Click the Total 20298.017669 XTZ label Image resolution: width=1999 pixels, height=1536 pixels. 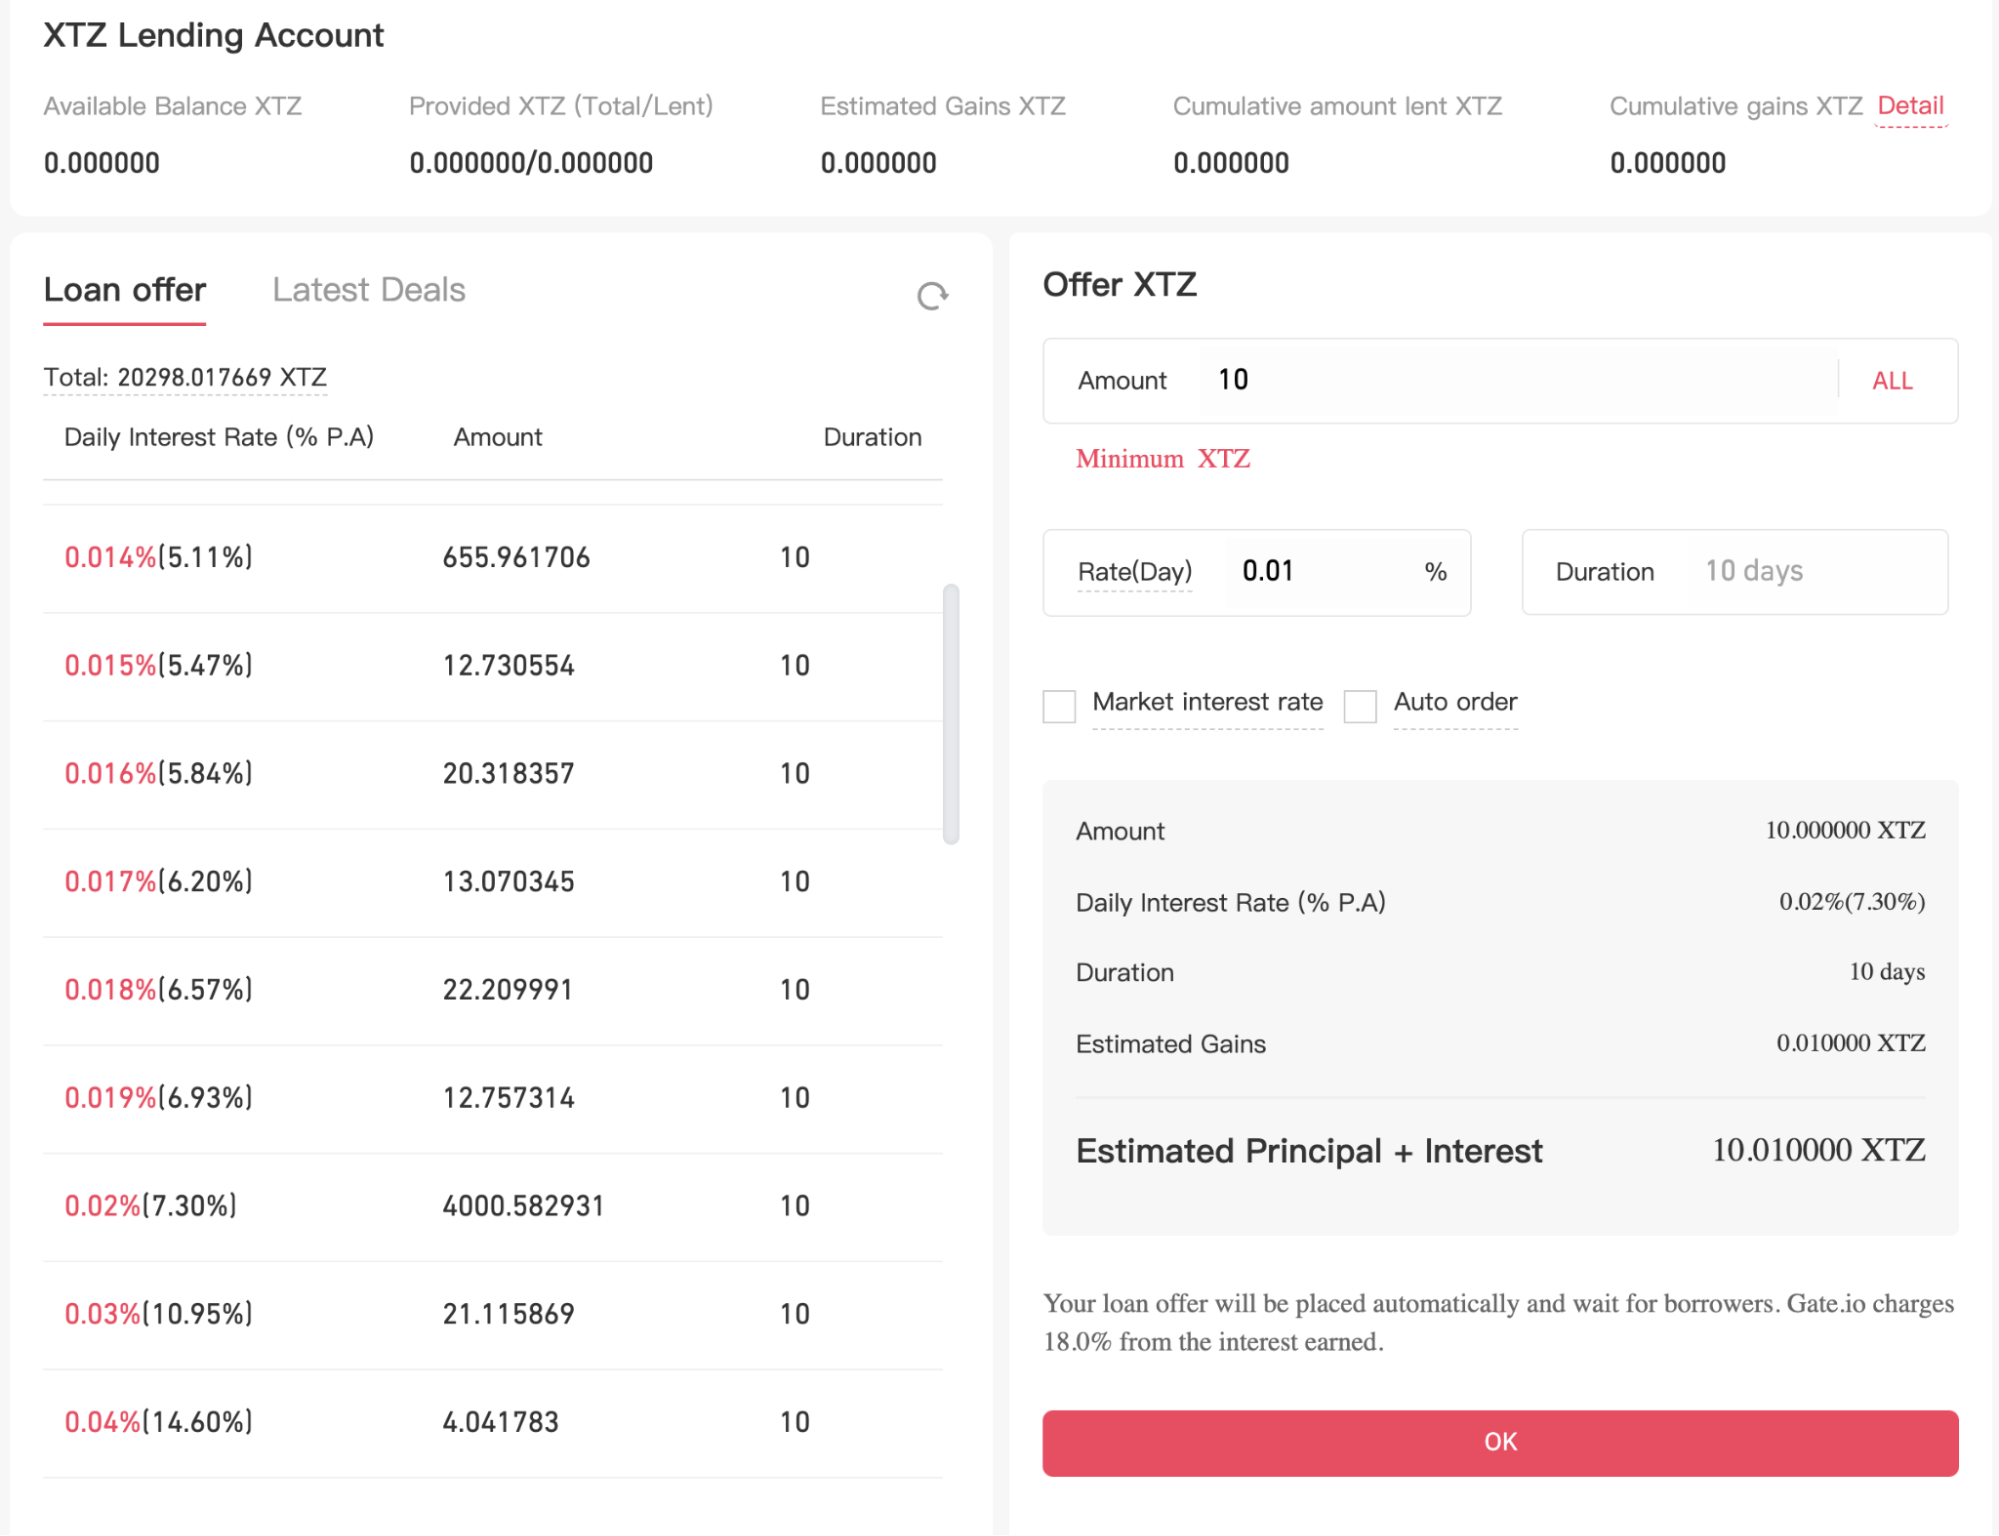pyautogui.click(x=185, y=378)
